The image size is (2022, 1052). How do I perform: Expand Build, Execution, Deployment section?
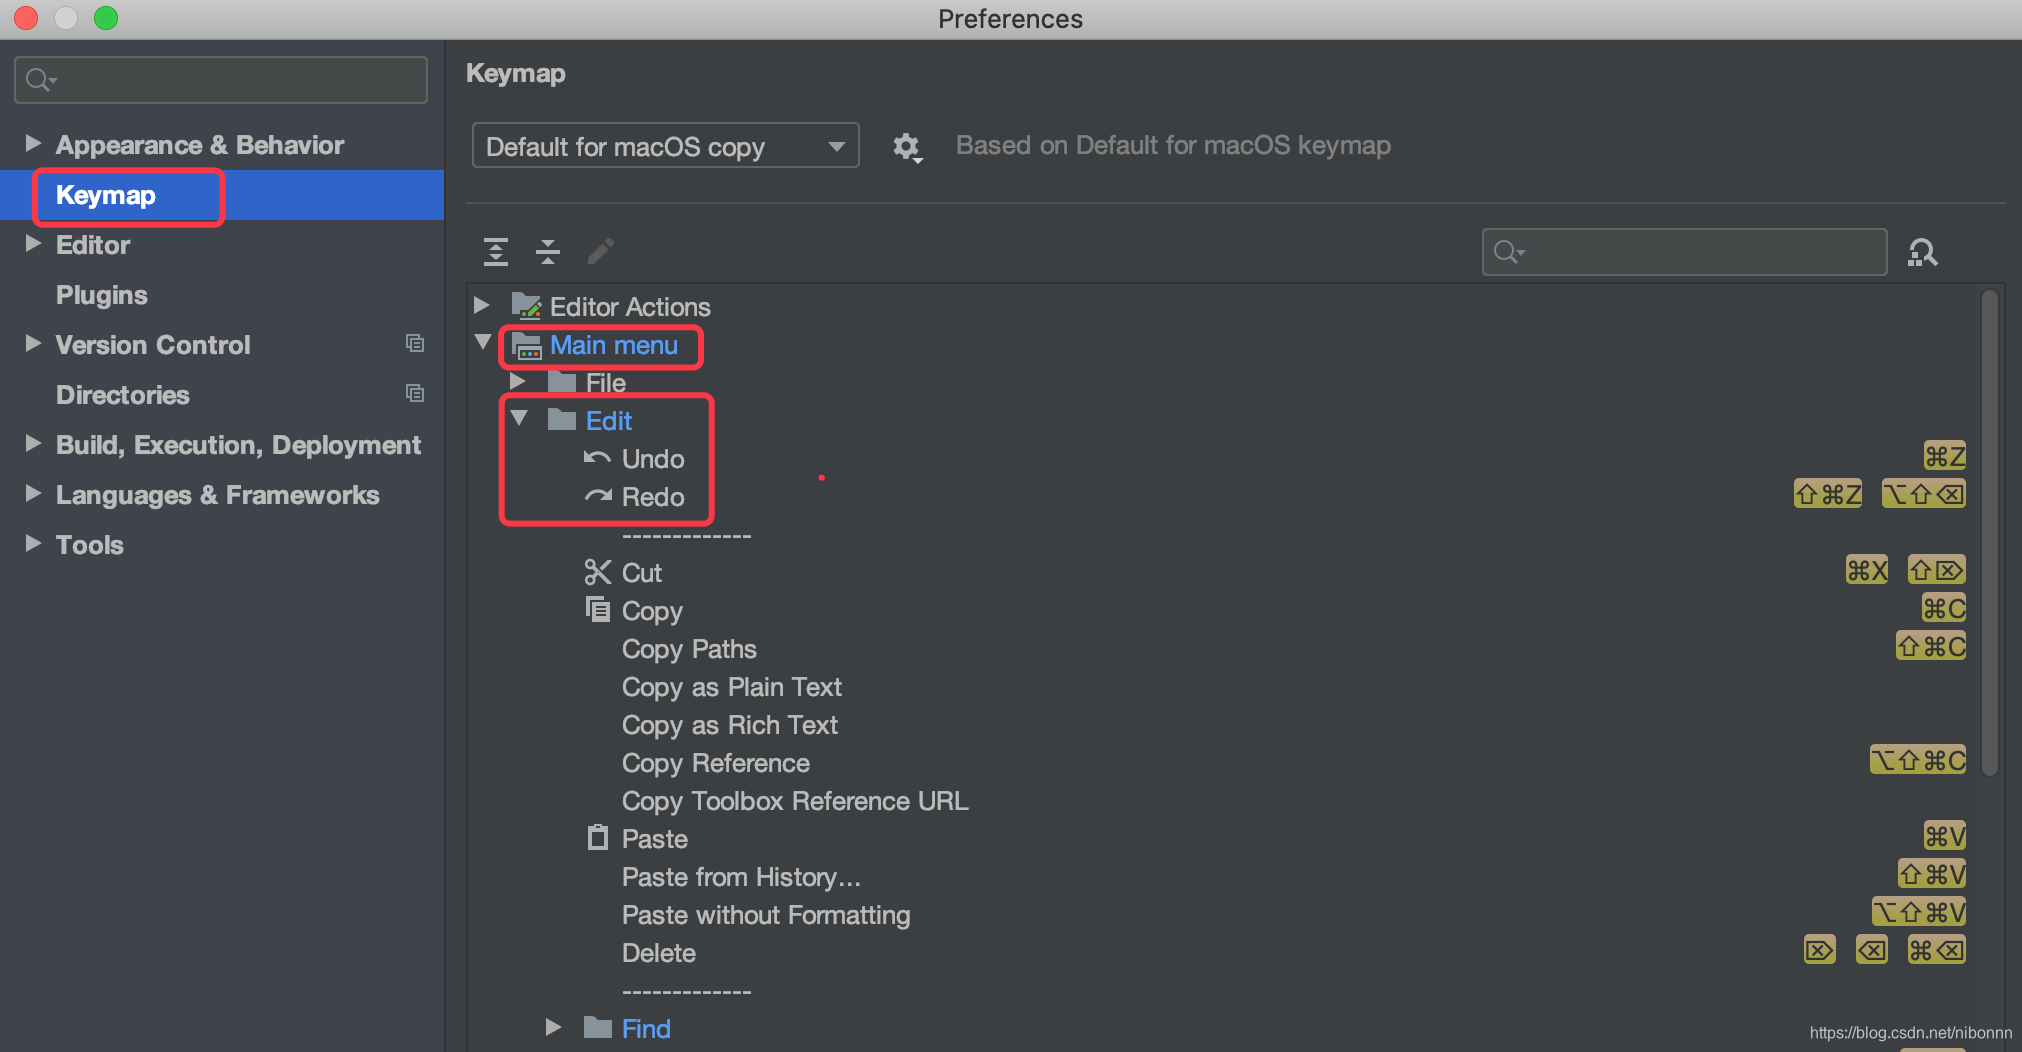[x=33, y=443]
